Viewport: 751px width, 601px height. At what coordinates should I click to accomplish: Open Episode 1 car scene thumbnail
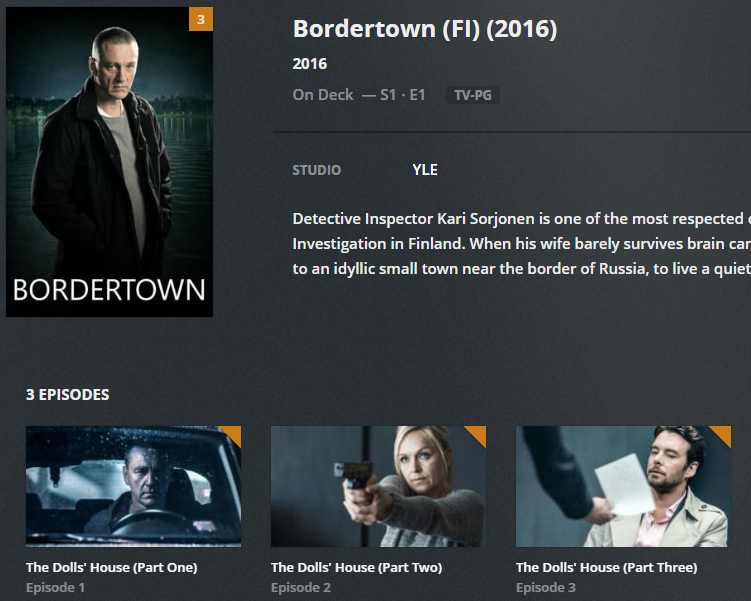(134, 487)
